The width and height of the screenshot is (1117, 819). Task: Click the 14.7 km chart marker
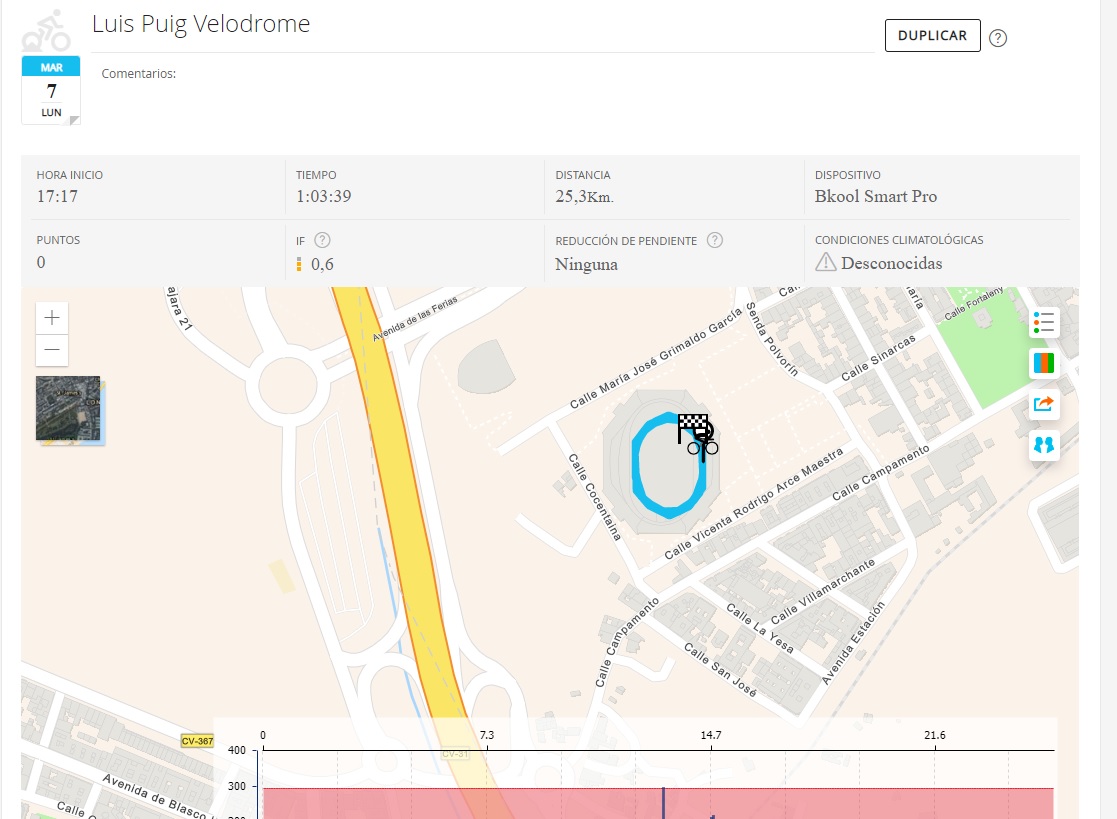710,735
